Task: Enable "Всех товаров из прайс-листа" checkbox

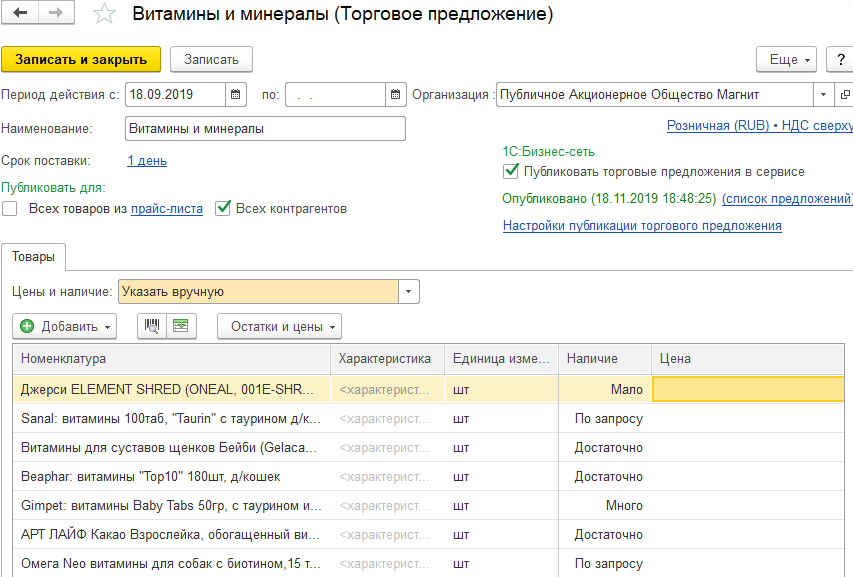Action: [x=10, y=209]
